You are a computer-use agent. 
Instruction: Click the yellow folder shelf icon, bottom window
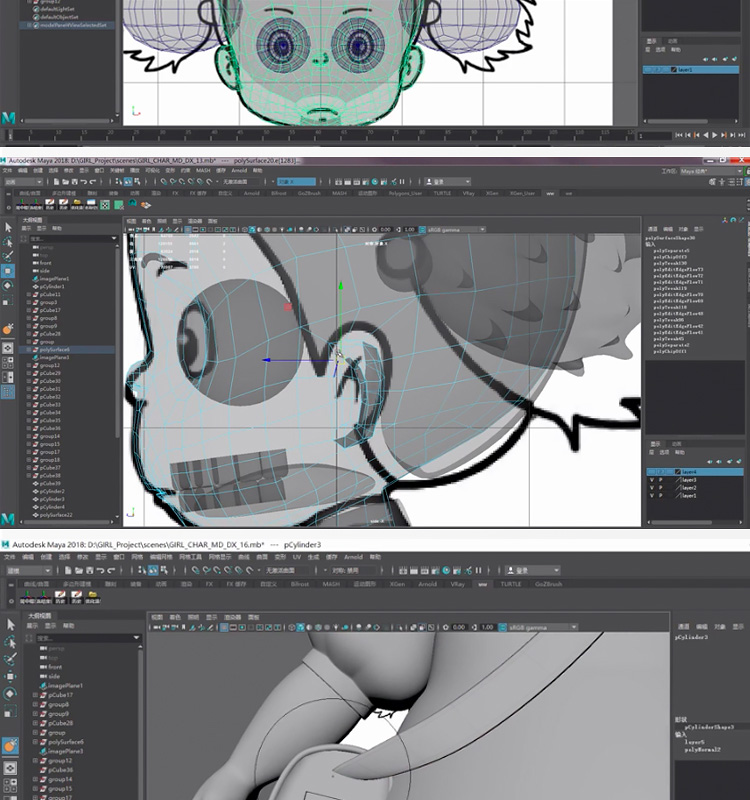(x=93, y=597)
